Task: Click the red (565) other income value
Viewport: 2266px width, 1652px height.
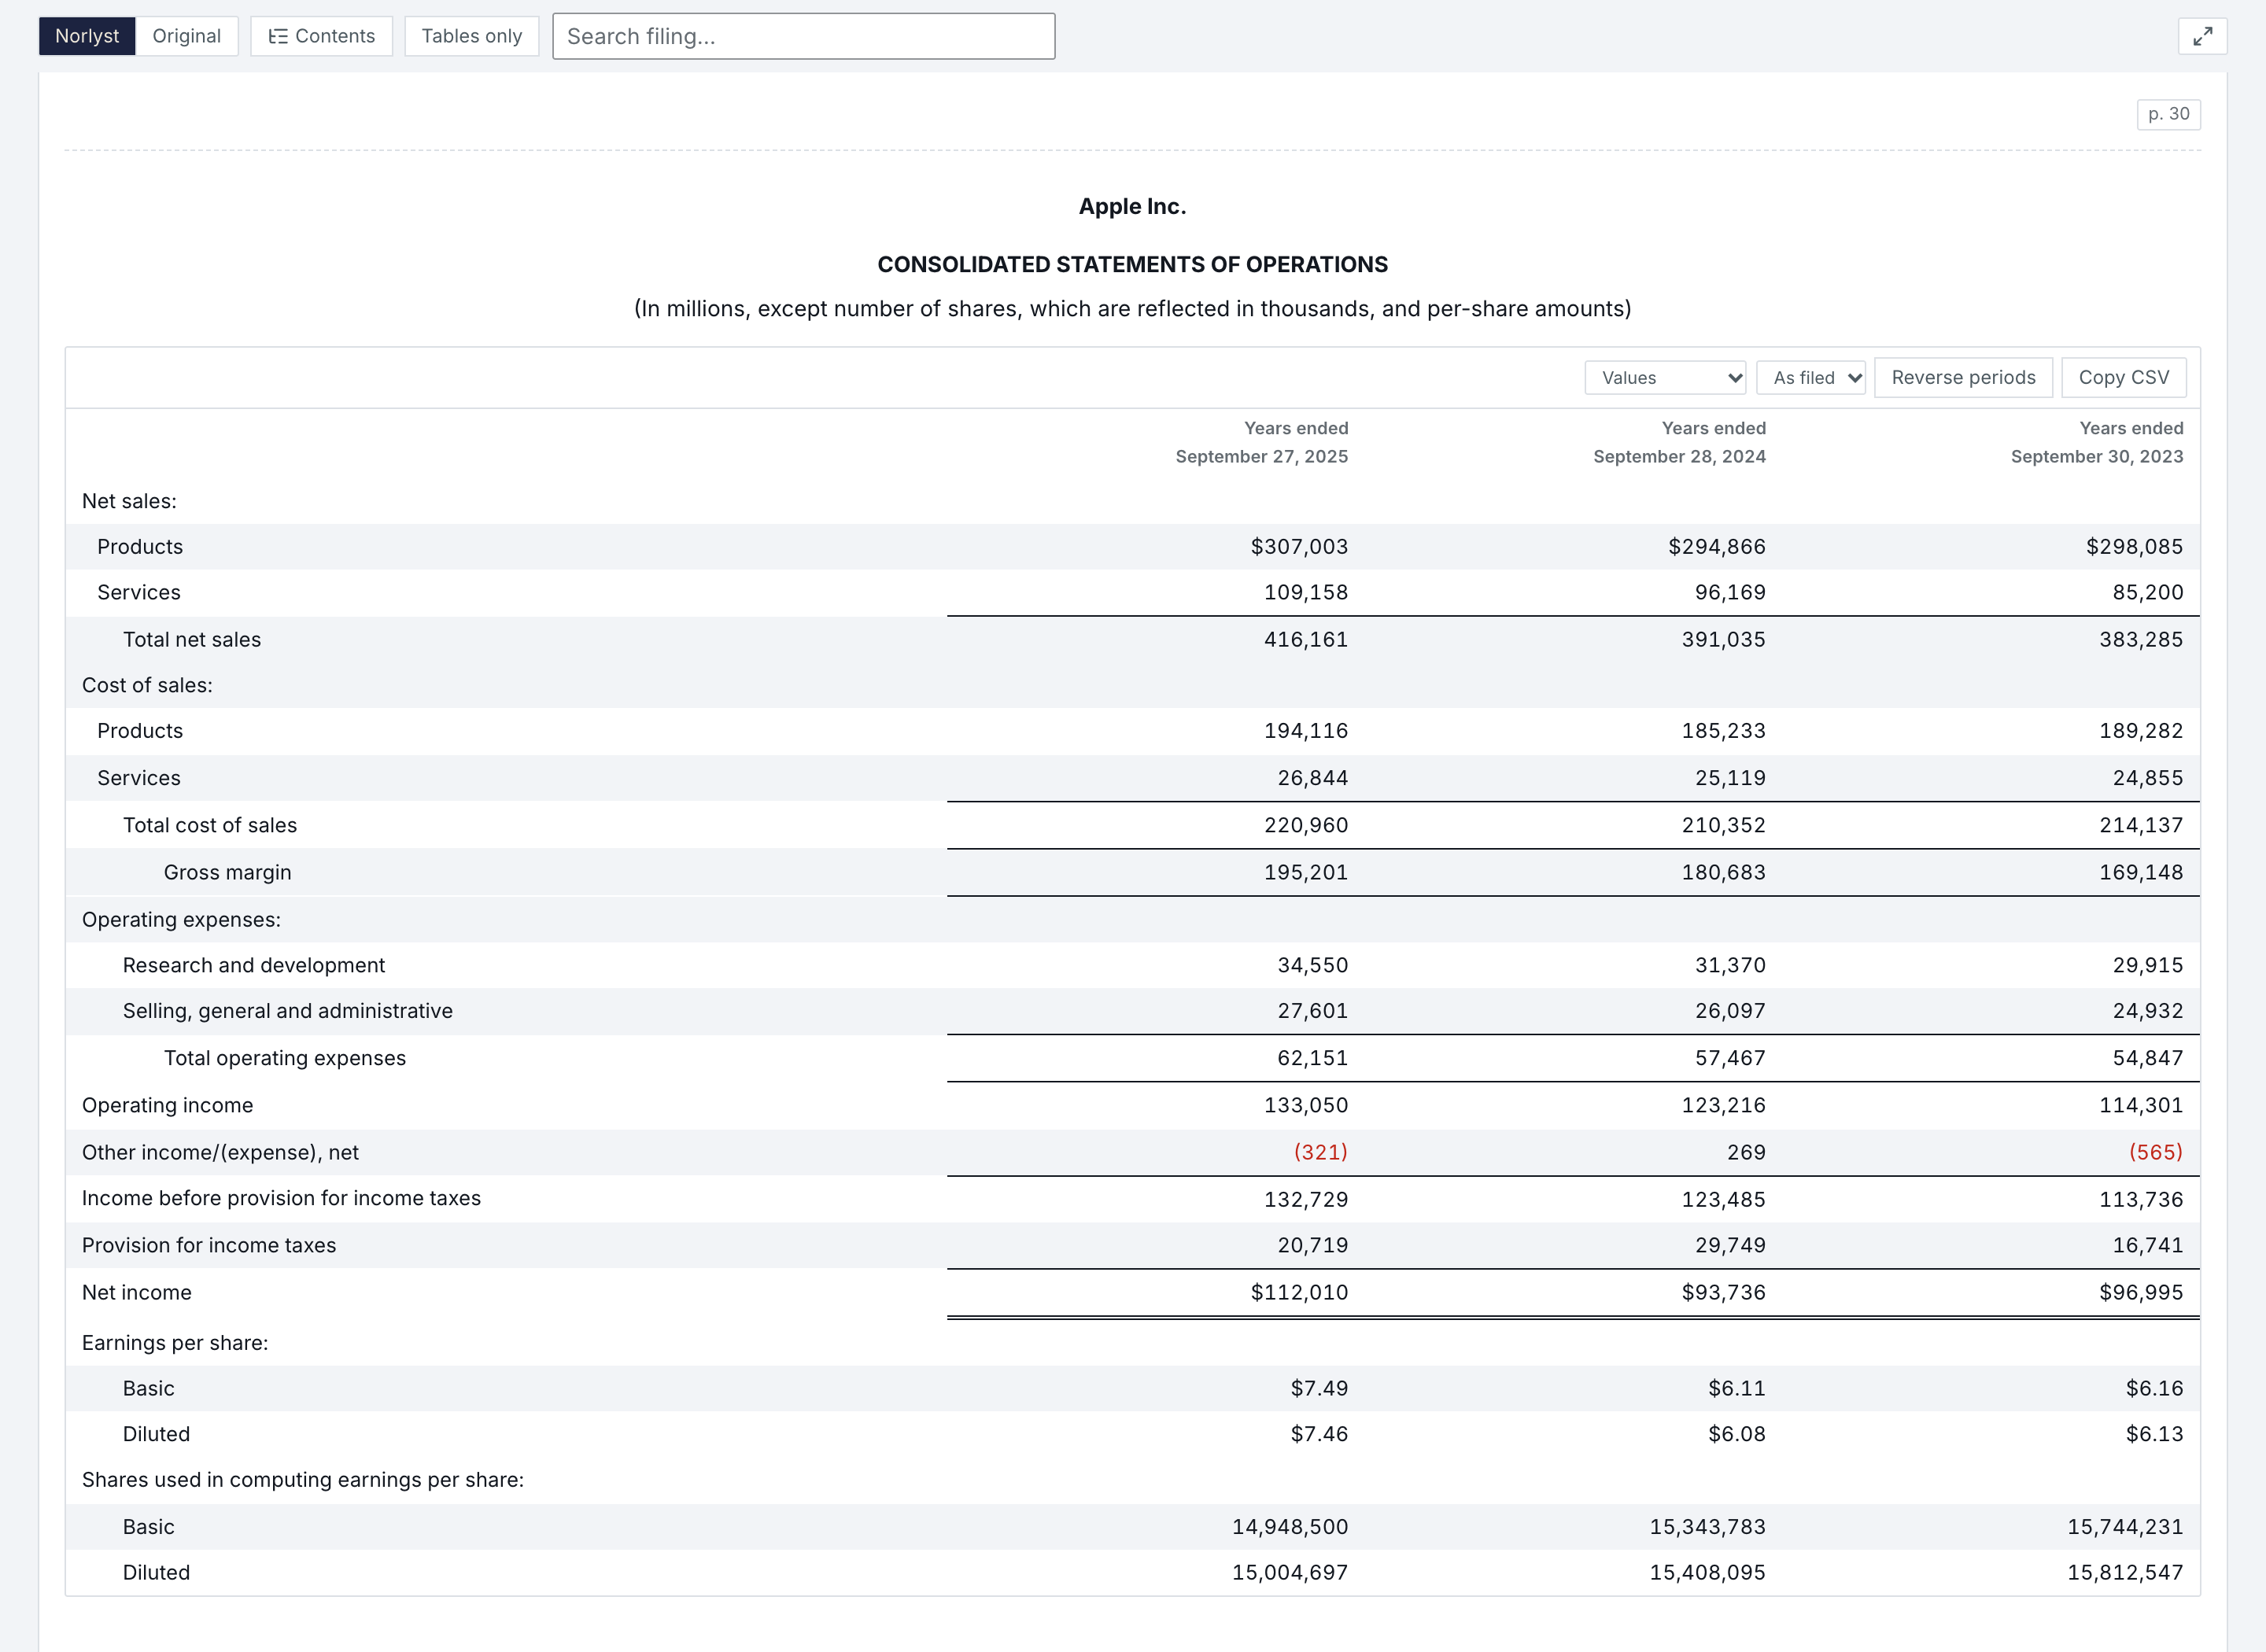Action: pyautogui.click(x=2156, y=1153)
